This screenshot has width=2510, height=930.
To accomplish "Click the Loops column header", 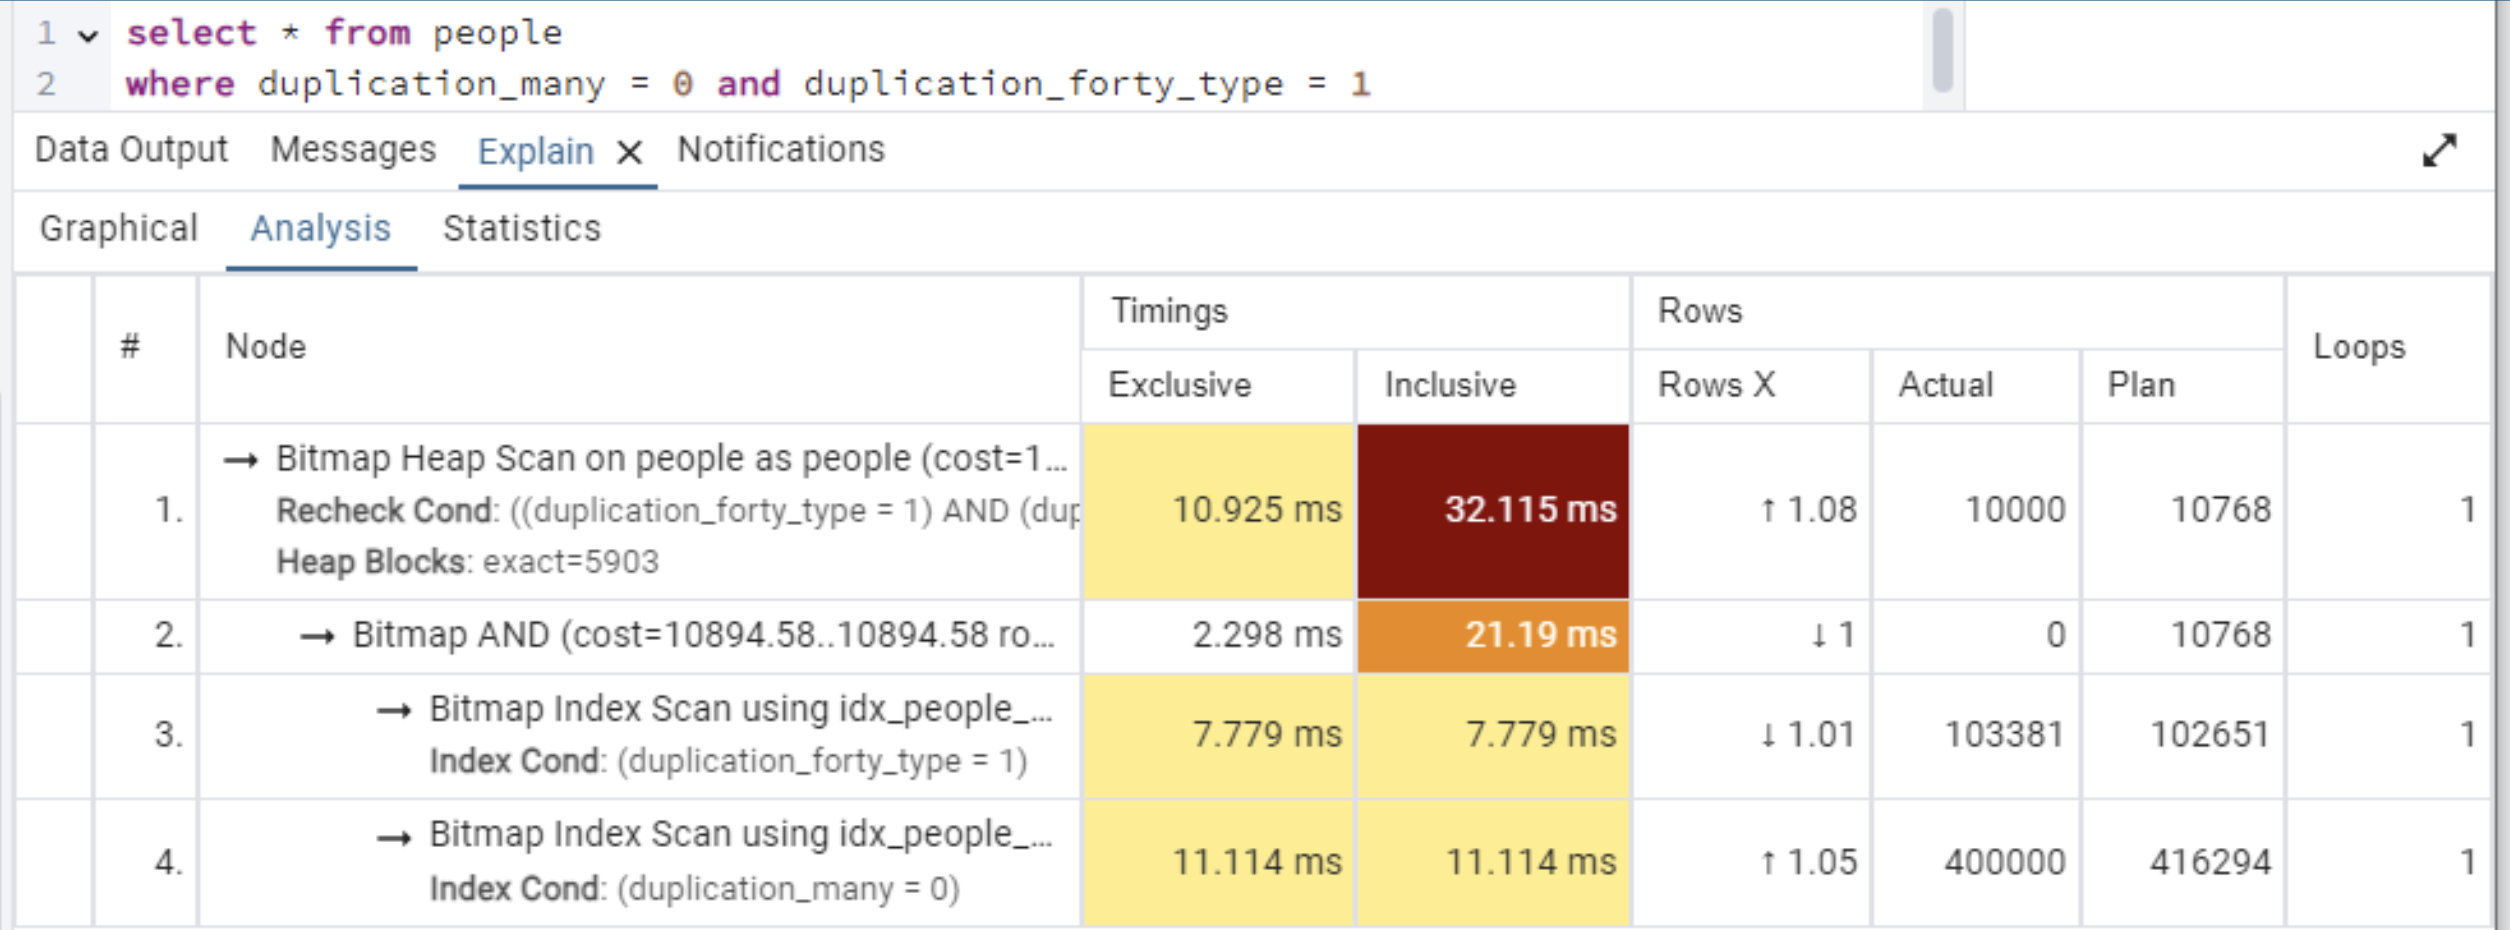I will (x=2388, y=348).
